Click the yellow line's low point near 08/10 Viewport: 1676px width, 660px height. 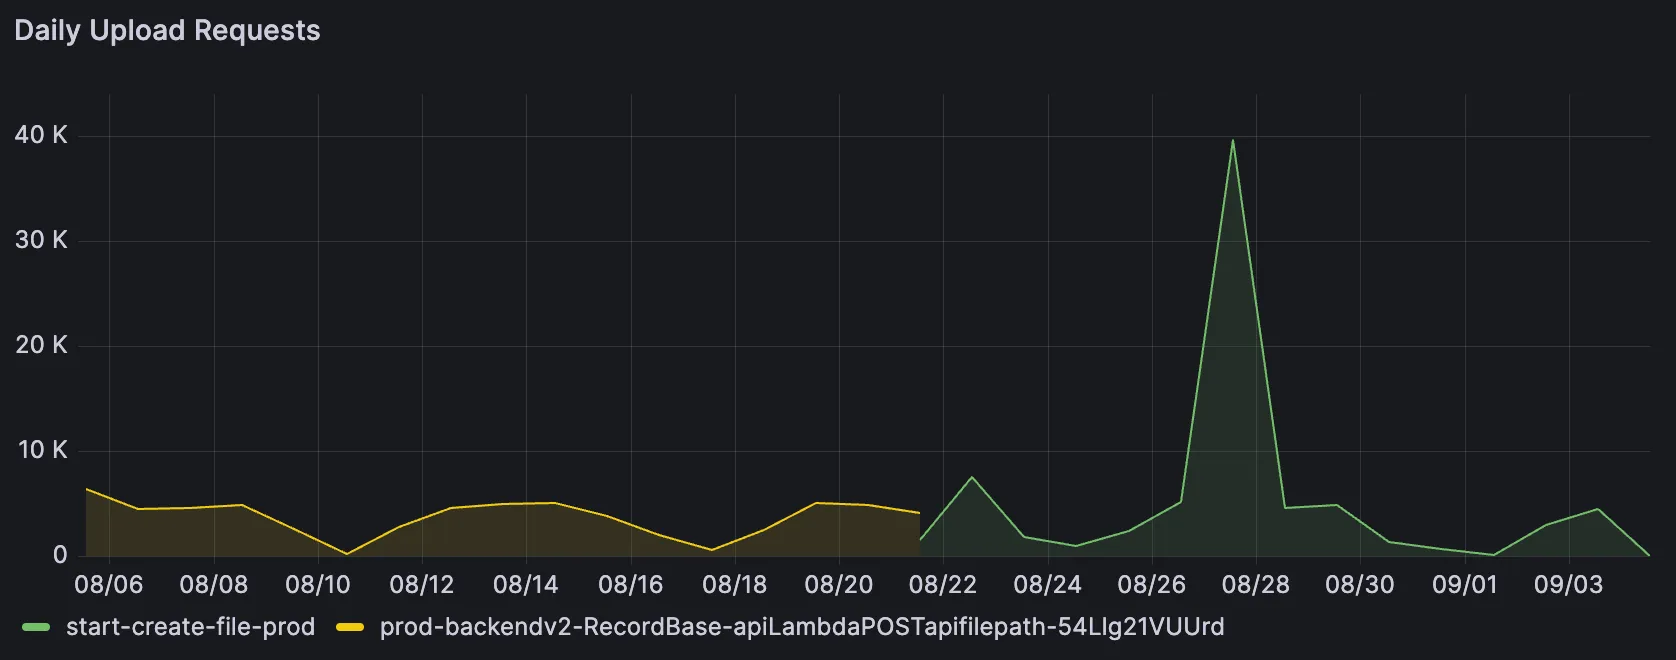point(347,554)
